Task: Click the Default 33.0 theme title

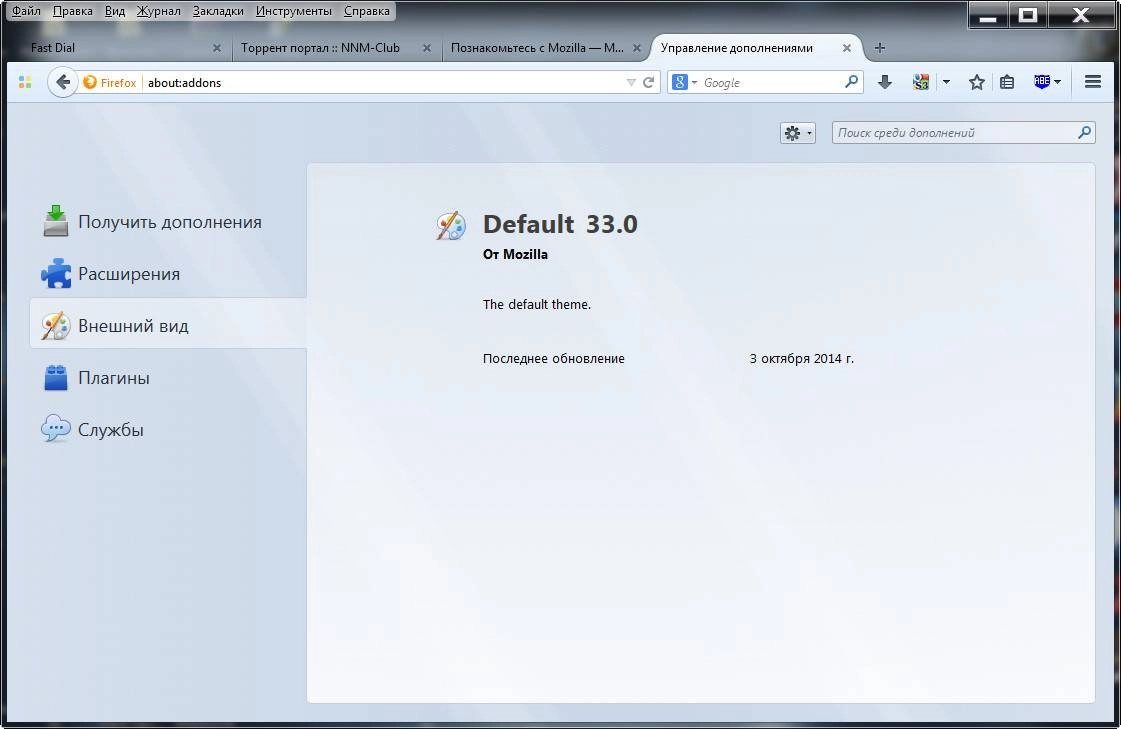Action: [x=560, y=224]
